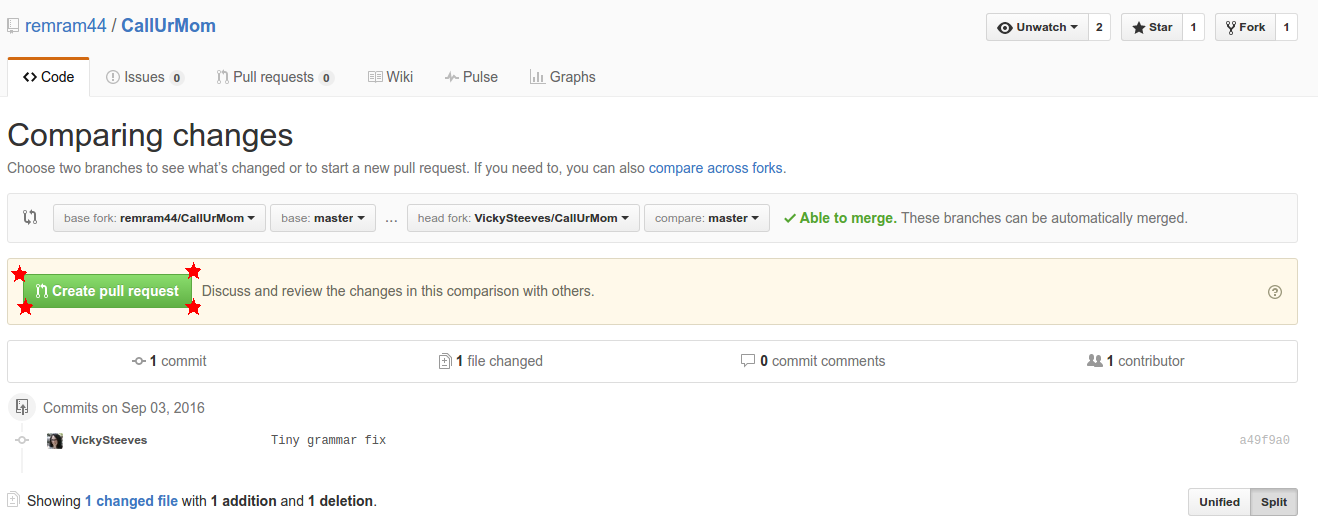
Task: Switch to the Wiki tab
Action: click(x=390, y=77)
